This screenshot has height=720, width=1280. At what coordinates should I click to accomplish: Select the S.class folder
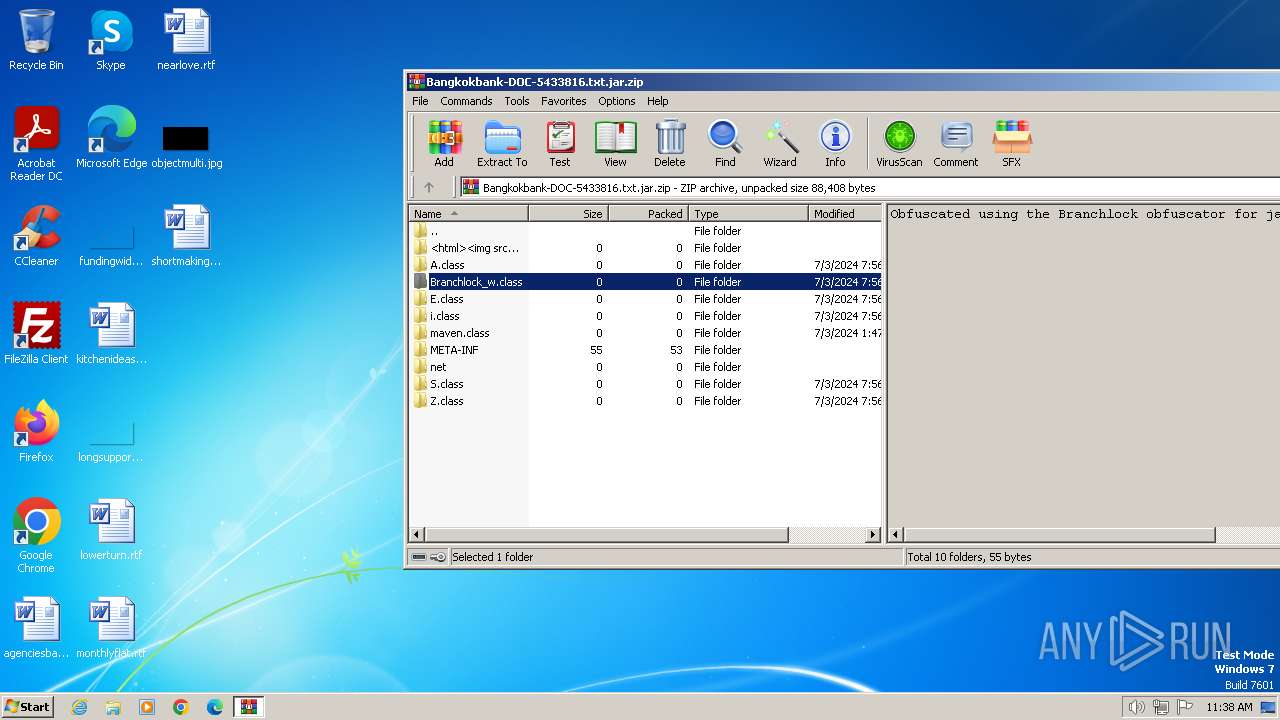[x=645, y=384]
